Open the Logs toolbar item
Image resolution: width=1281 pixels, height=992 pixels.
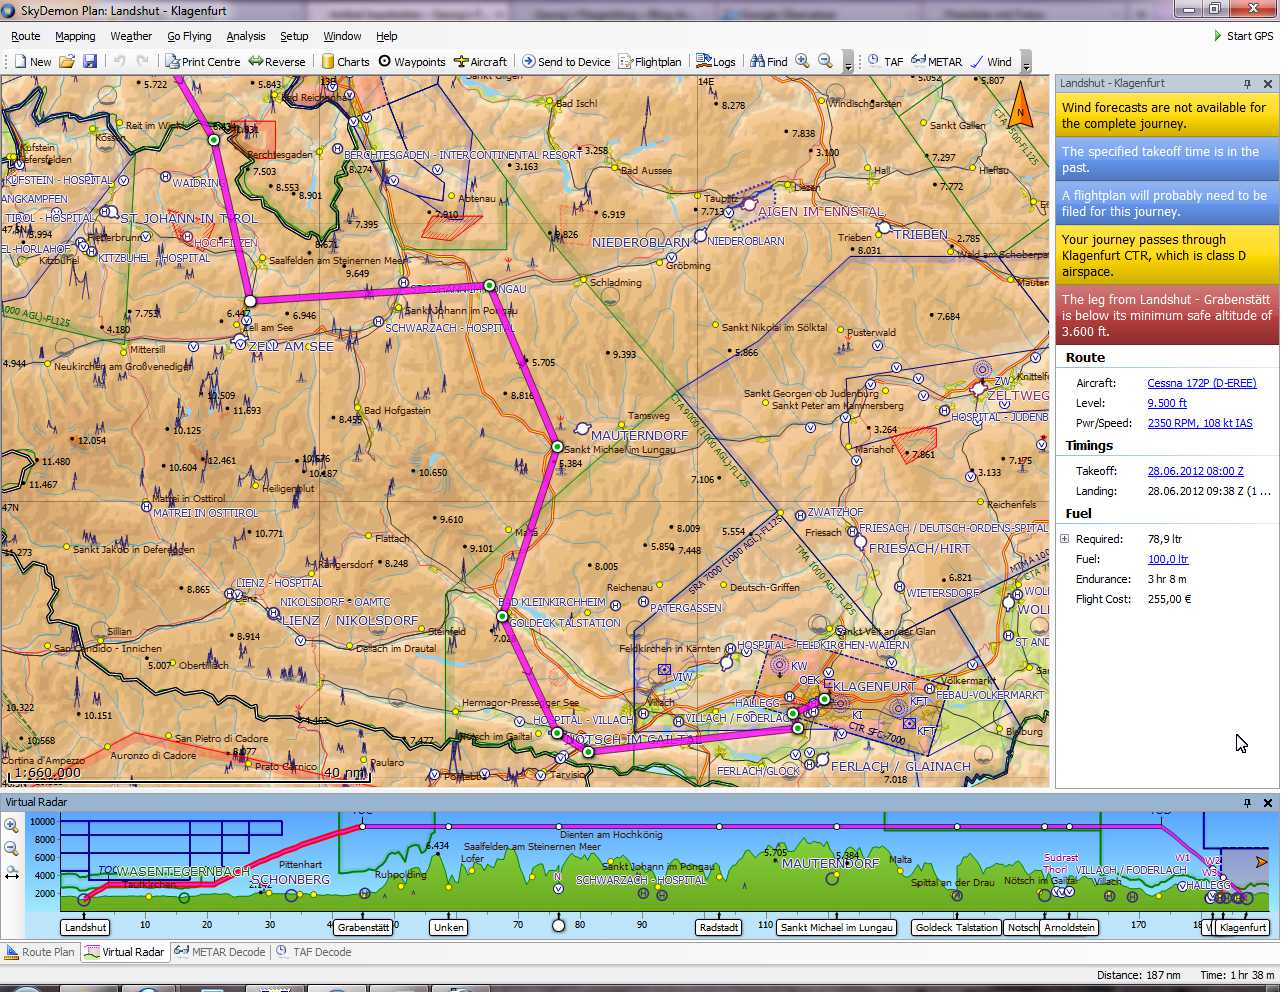(x=716, y=62)
